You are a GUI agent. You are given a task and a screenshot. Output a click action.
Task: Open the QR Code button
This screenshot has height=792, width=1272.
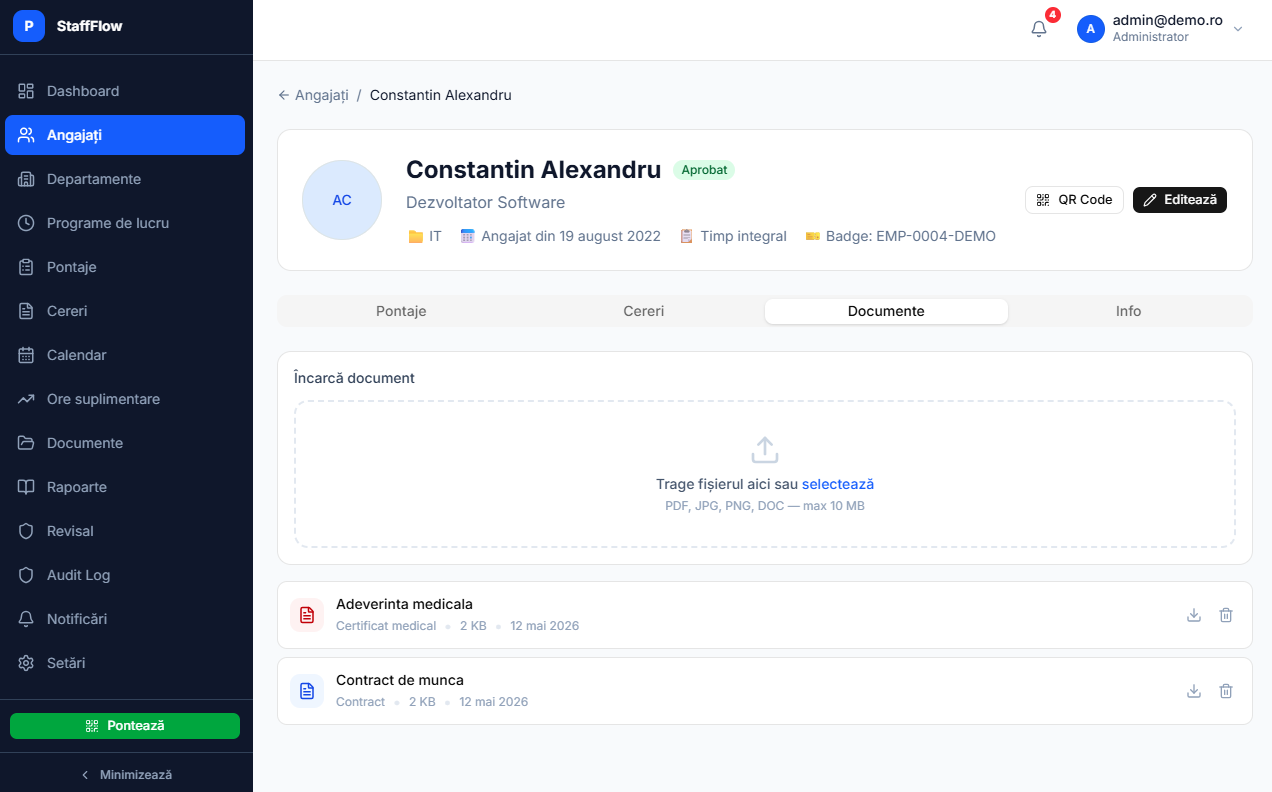tap(1074, 200)
